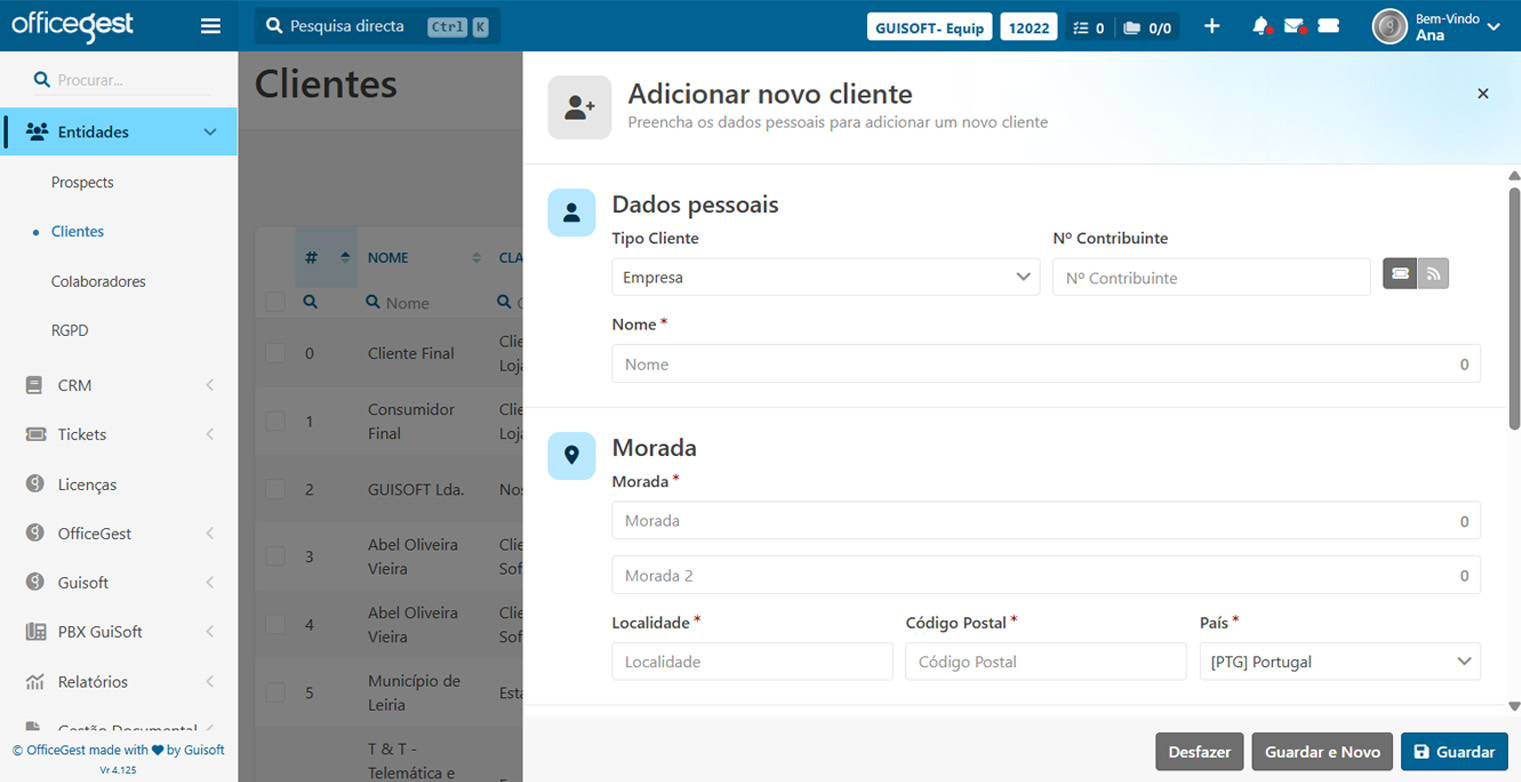The height and width of the screenshot is (782, 1521).
Task: Click the Guardar button
Action: (1454, 752)
